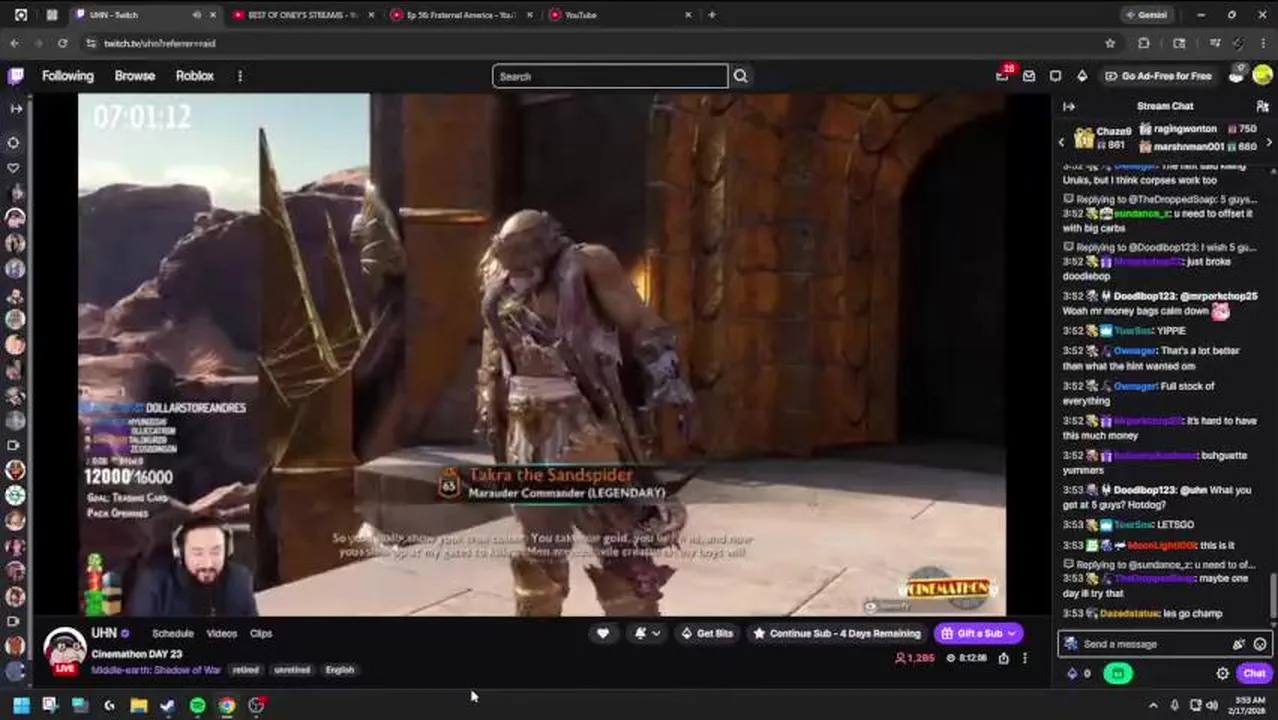The height and width of the screenshot is (720, 1278).
Task: Open the Twitch home logo
Action: click(x=16, y=76)
